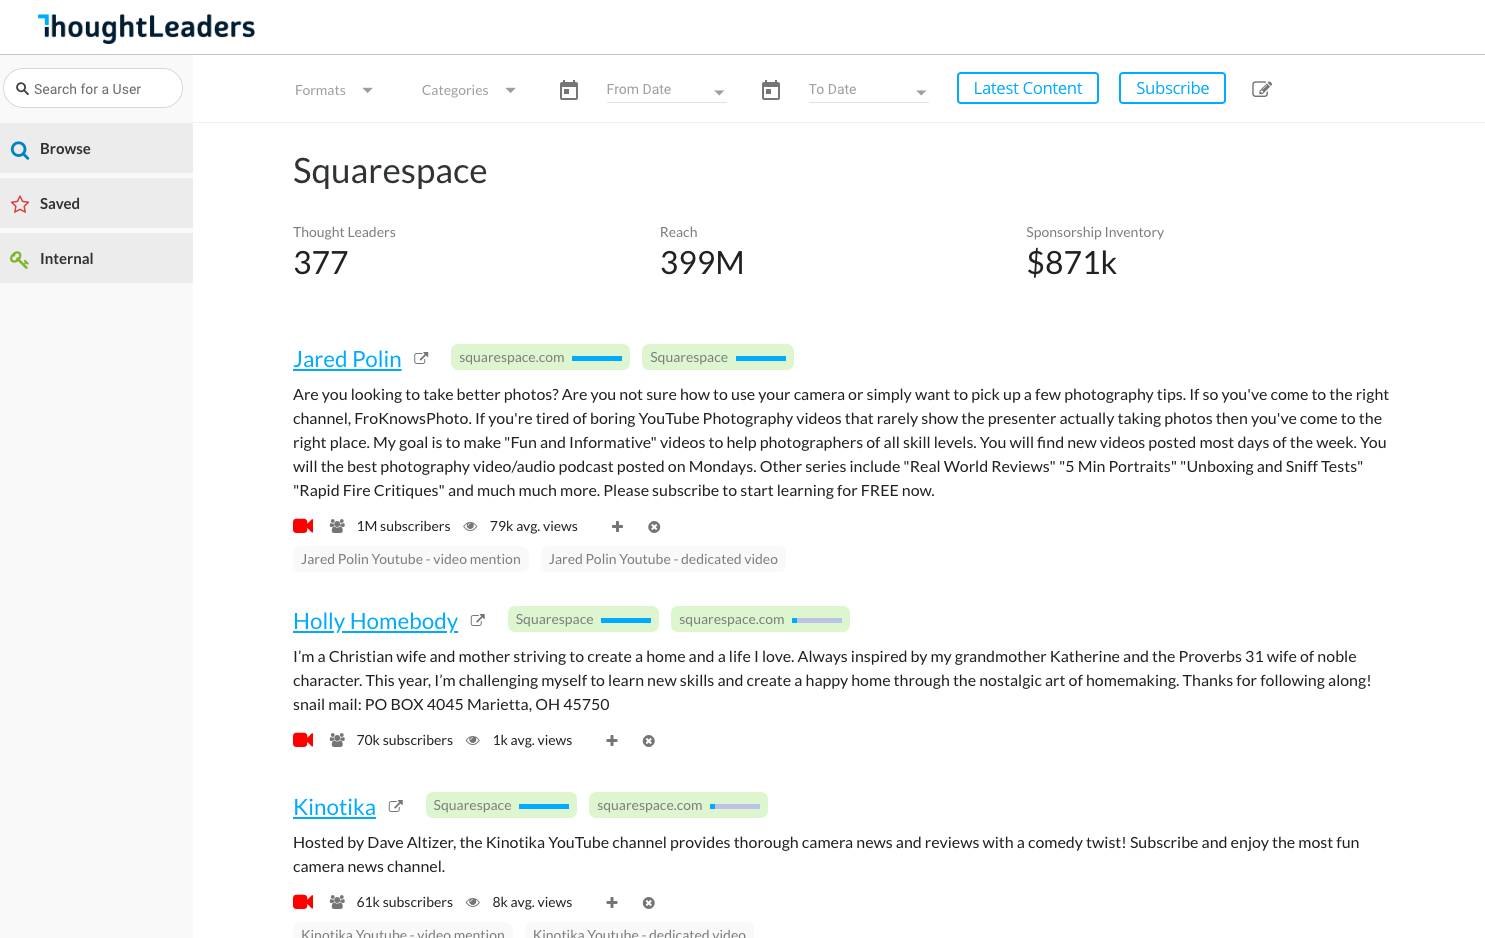1485x938 pixels.
Task: Open the Holly Homebody profile link
Action: tap(375, 621)
